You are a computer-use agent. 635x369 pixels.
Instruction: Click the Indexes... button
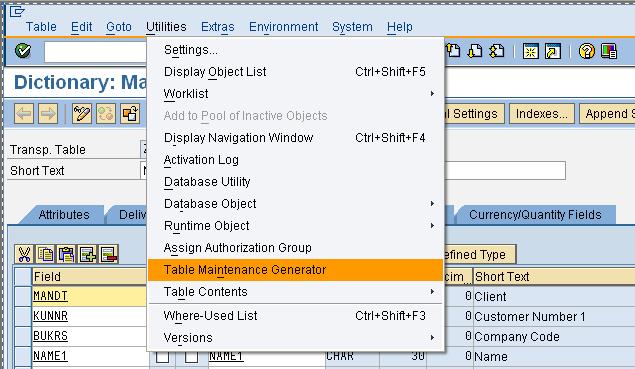click(541, 114)
